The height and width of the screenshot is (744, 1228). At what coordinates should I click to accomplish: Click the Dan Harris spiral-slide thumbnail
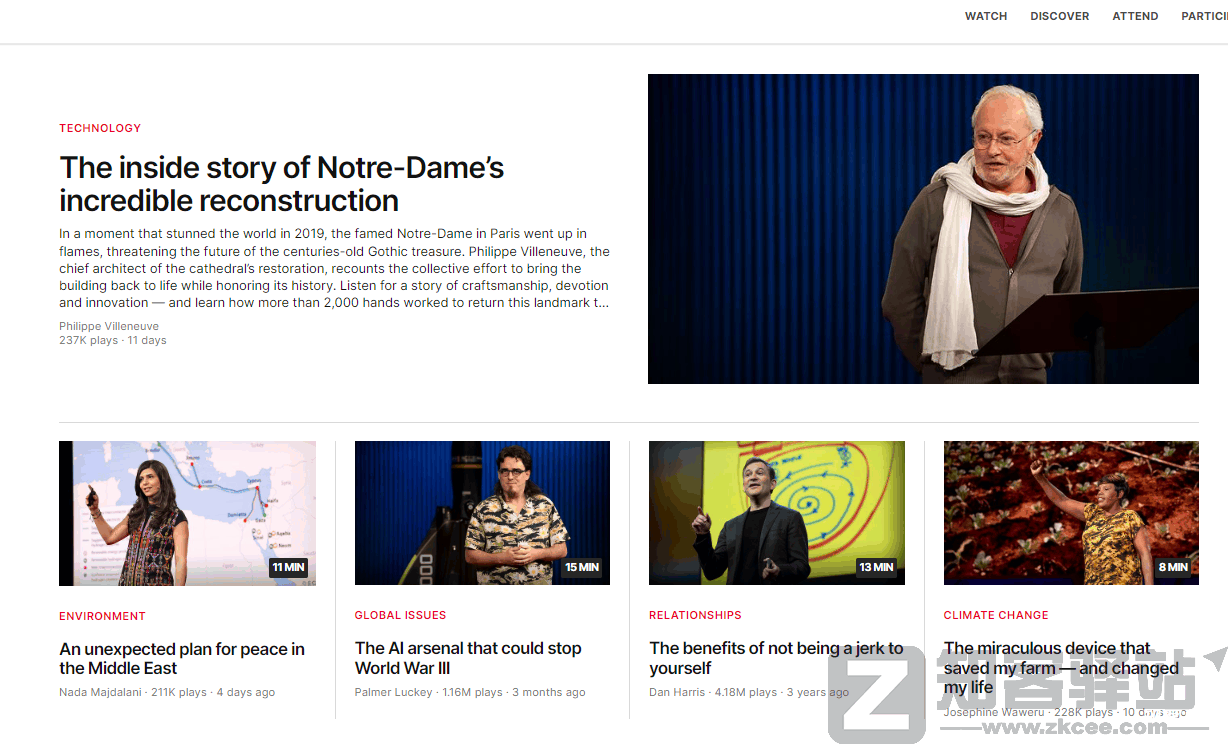tap(776, 513)
